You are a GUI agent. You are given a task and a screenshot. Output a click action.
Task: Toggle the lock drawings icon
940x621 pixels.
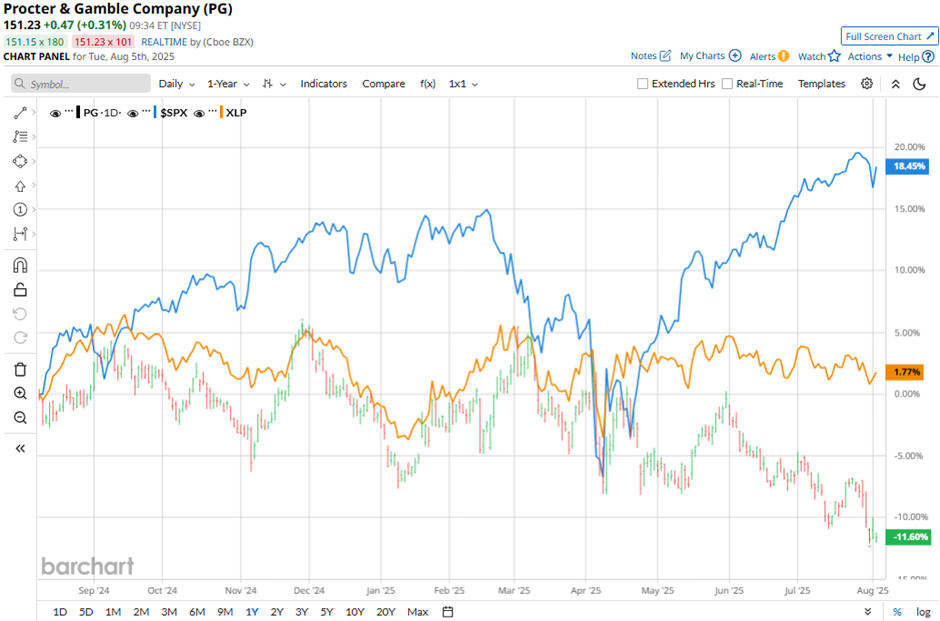point(20,290)
